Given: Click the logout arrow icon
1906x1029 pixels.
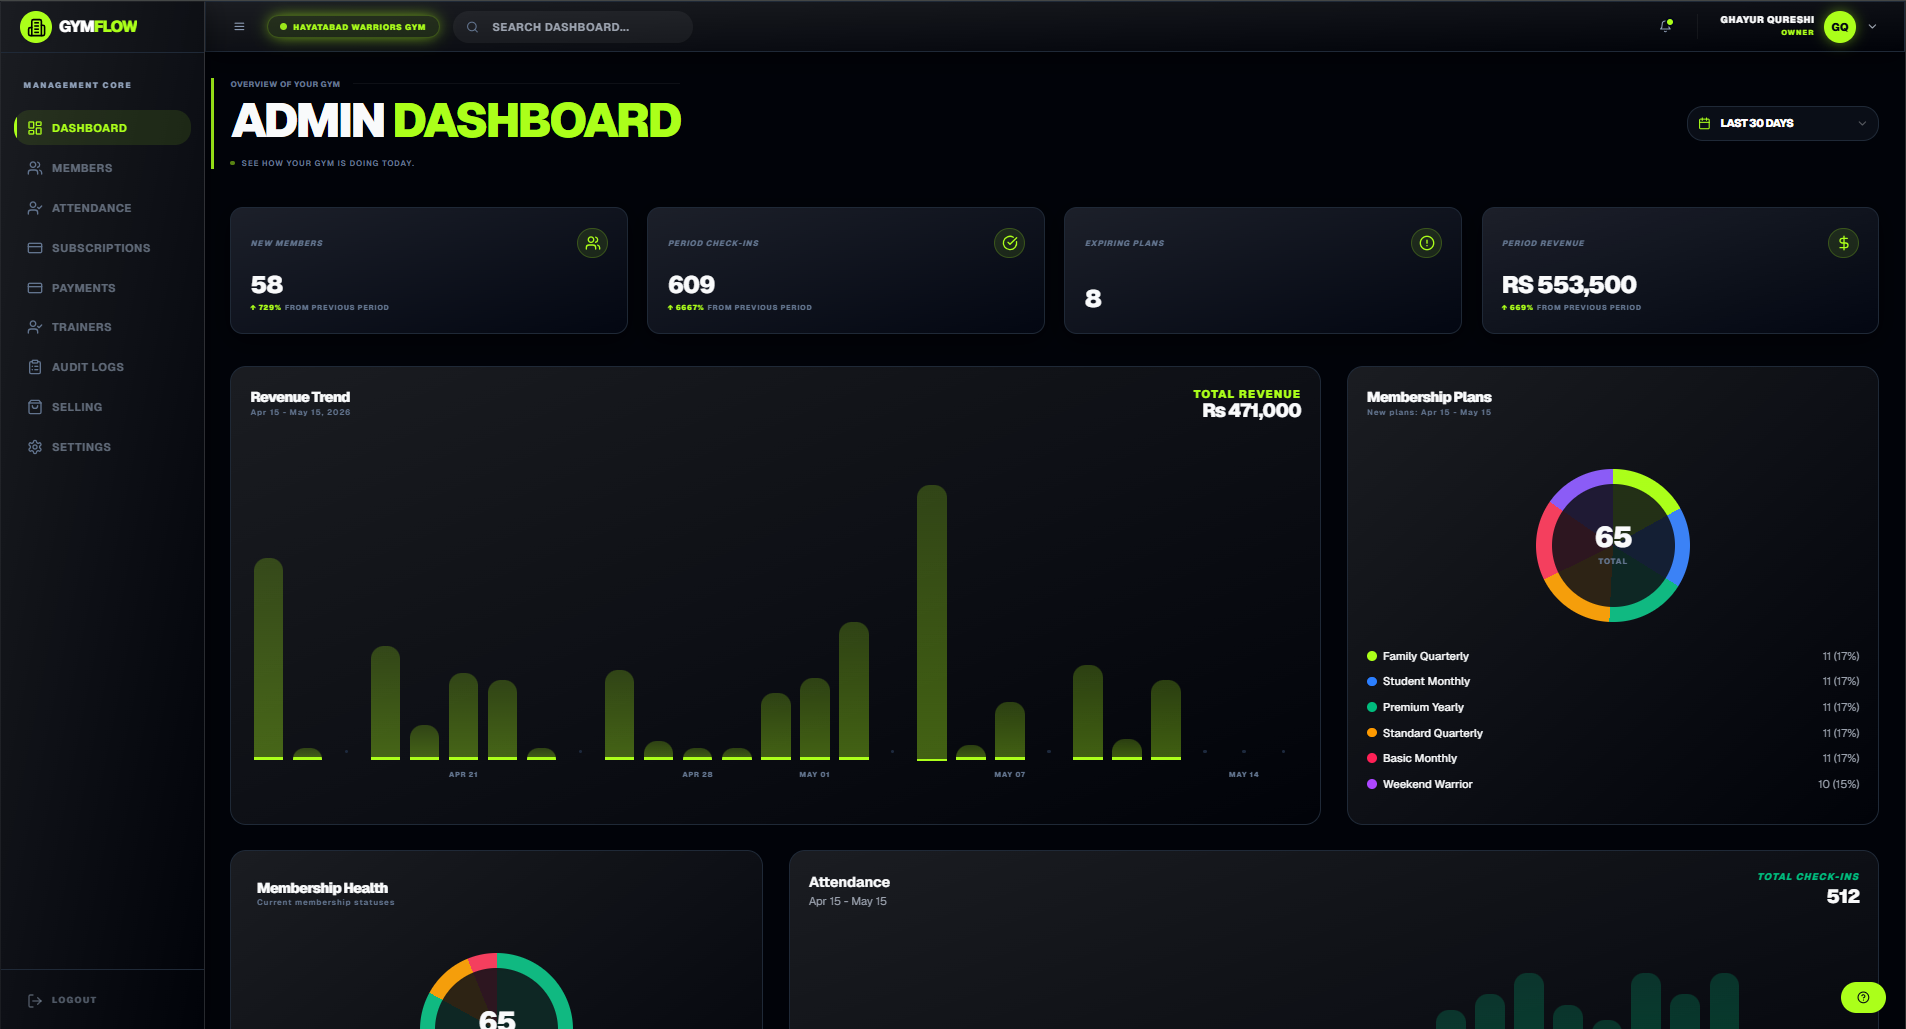Looking at the screenshot, I should click(35, 1000).
